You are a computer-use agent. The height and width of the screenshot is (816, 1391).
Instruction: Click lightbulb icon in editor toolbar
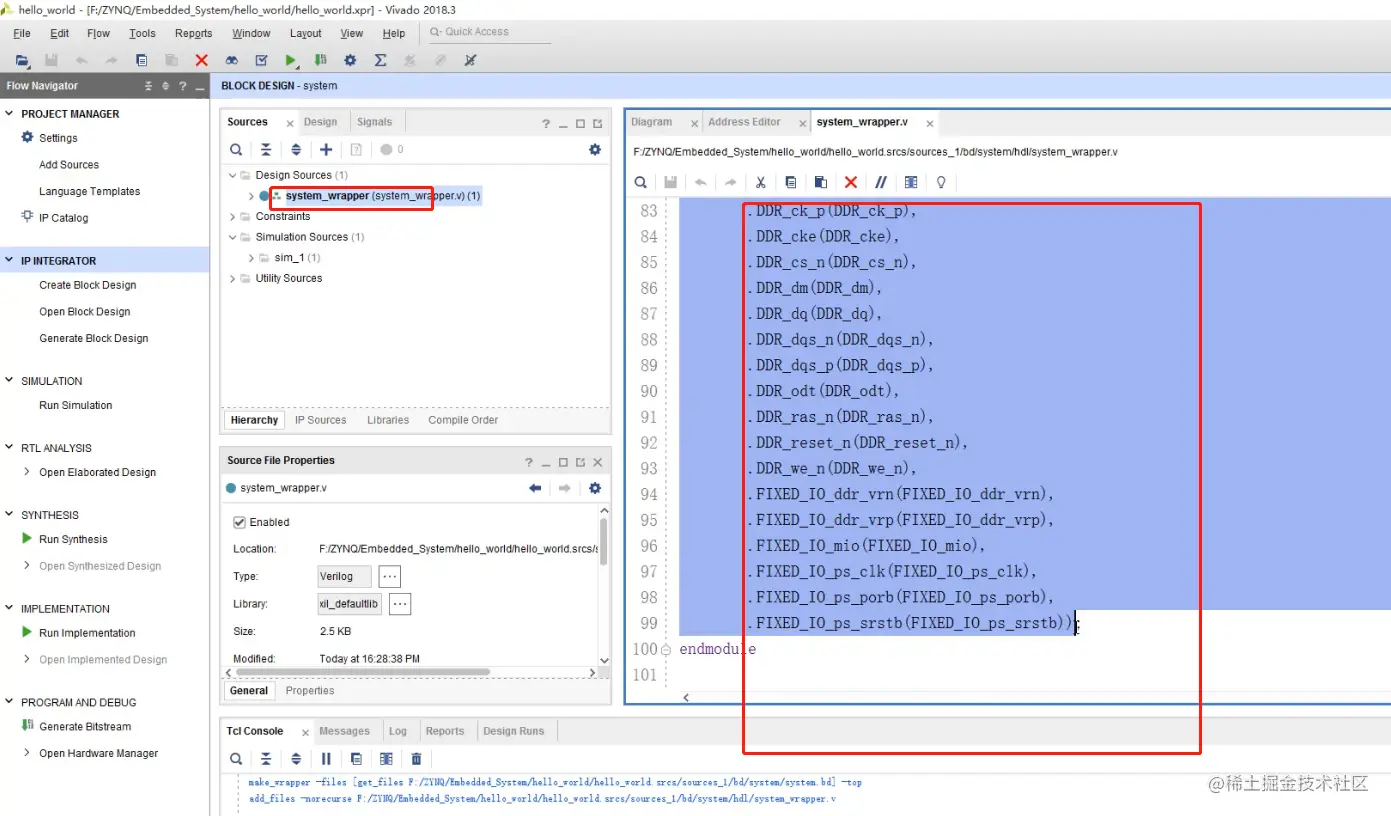coord(940,182)
